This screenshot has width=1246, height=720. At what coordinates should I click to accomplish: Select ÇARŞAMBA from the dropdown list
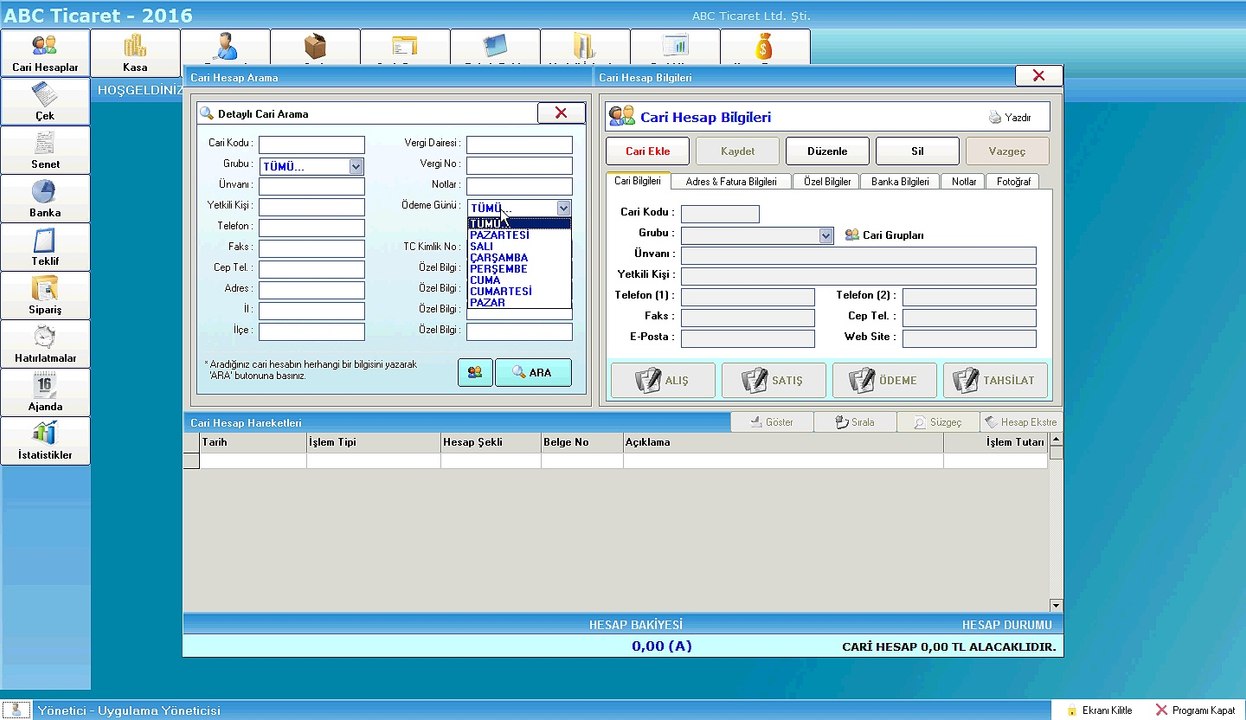[519, 258]
